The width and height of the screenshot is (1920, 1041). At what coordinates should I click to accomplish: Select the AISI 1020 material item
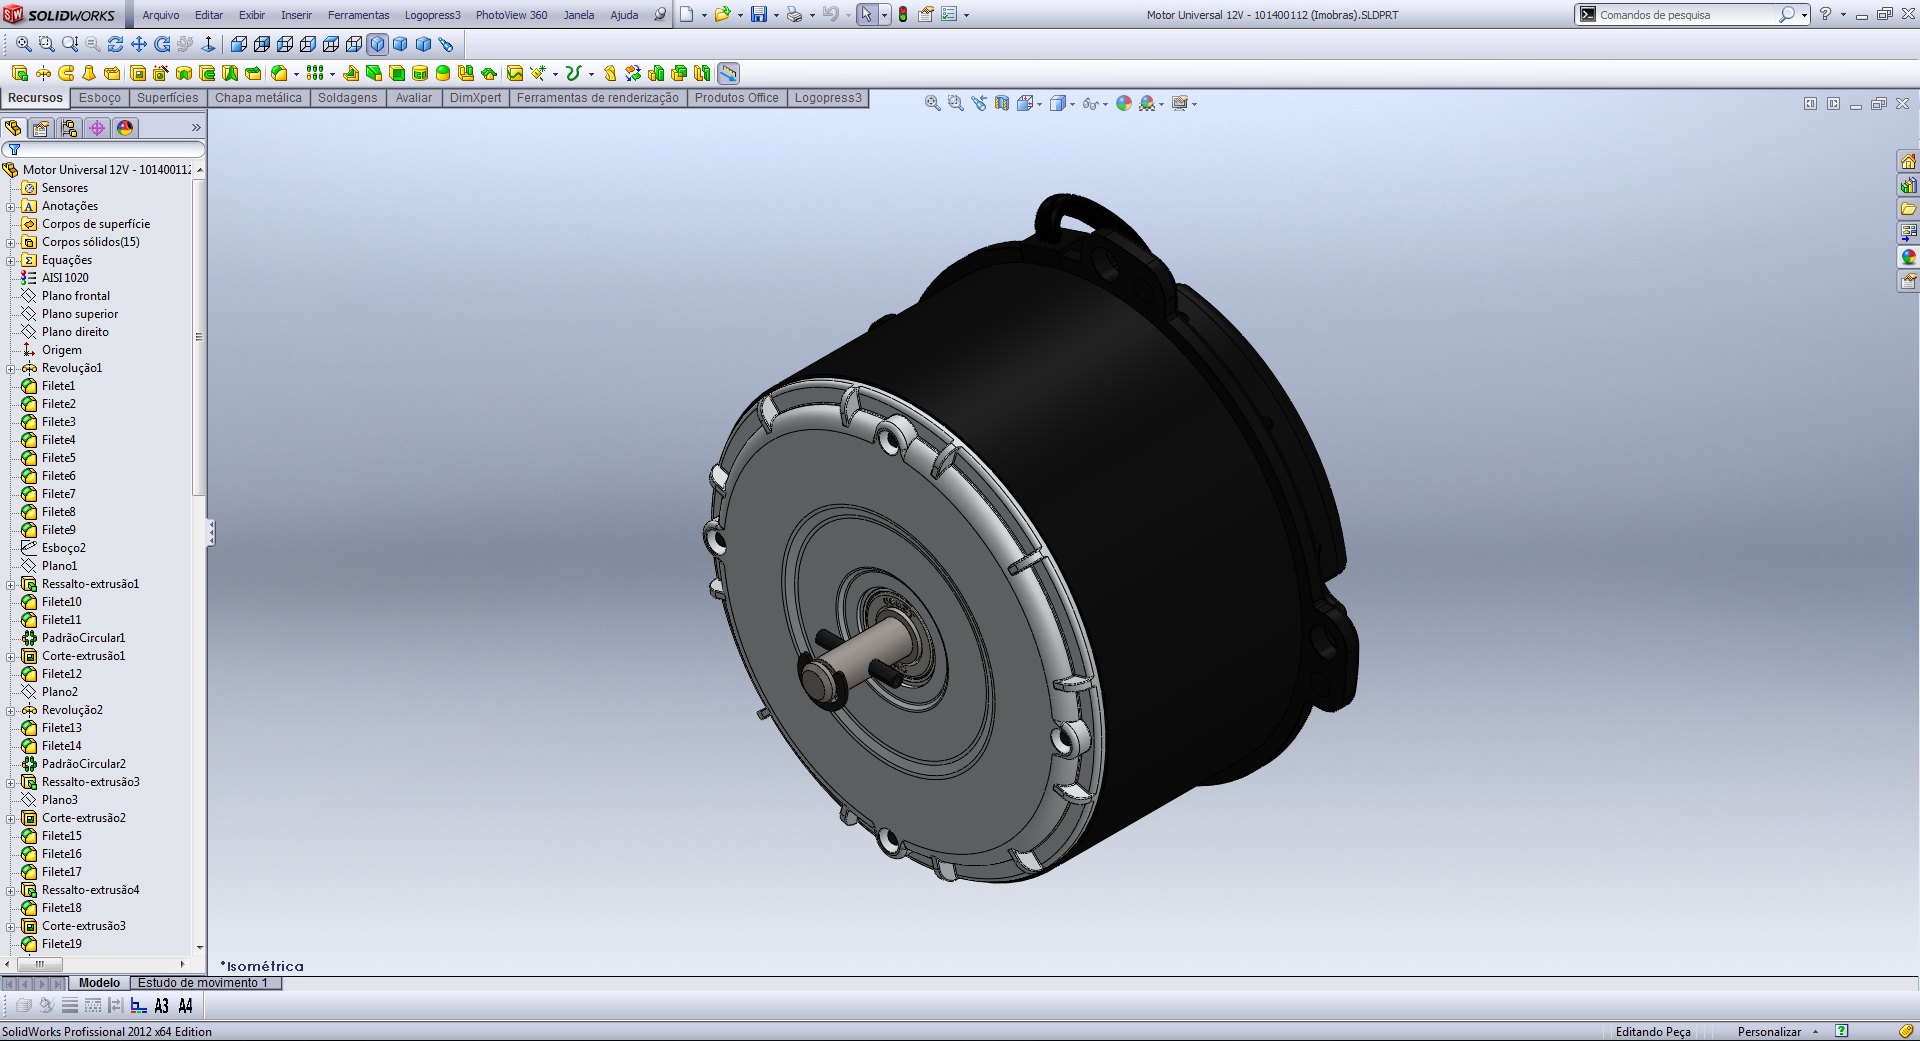tap(65, 278)
